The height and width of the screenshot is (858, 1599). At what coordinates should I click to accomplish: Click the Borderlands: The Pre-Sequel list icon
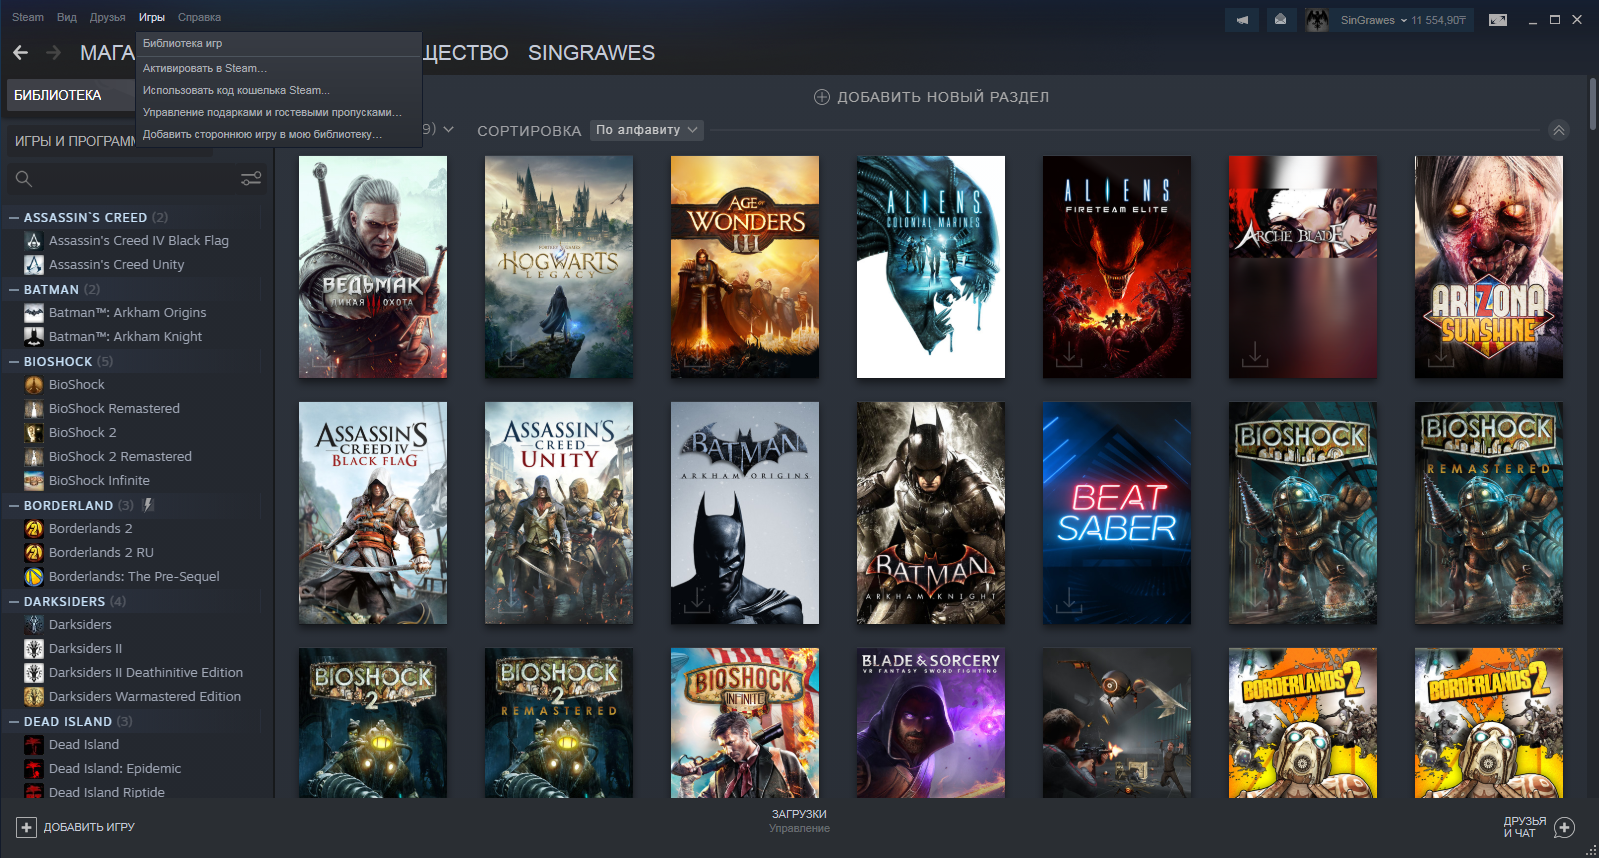click(x=34, y=577)
